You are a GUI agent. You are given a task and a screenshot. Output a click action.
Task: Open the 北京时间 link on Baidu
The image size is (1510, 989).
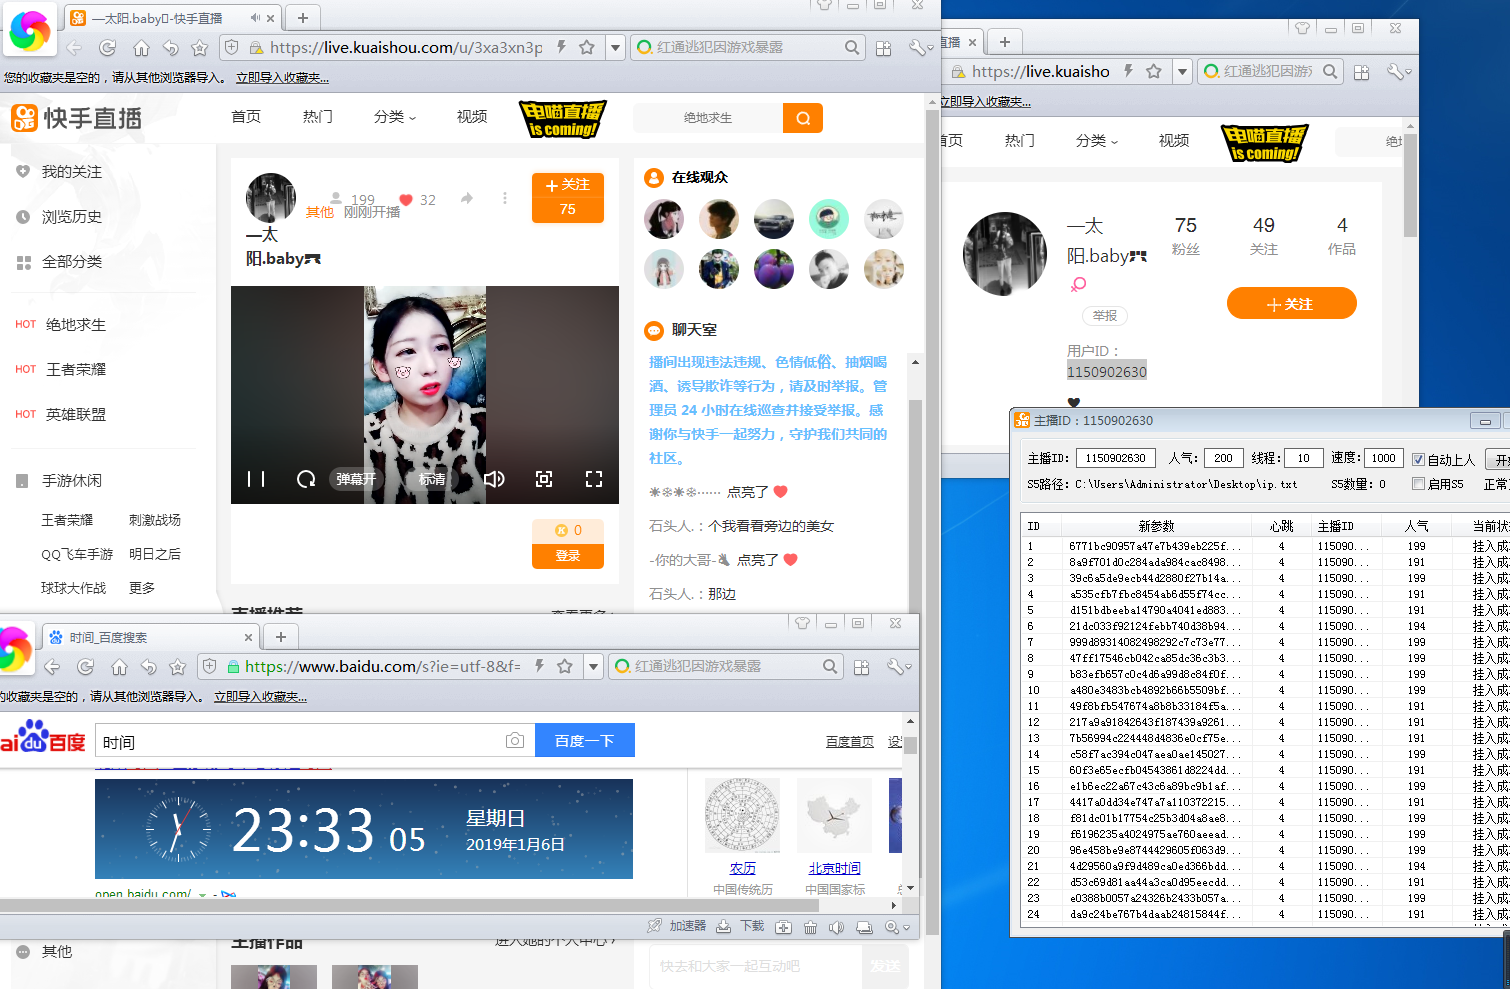(834, 868)
